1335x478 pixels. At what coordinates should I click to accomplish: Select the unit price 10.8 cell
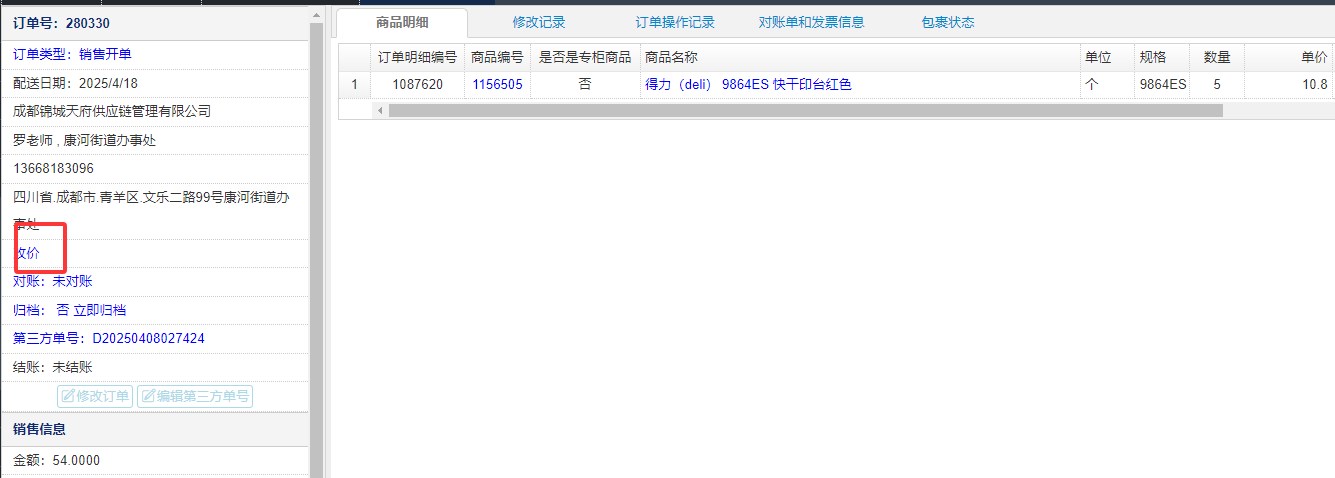1289,85
